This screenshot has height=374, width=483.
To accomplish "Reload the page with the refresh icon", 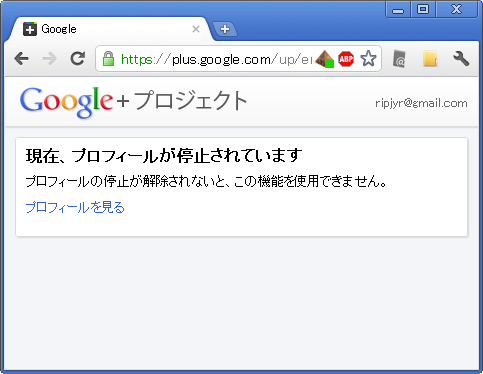I will pos(78,59).
